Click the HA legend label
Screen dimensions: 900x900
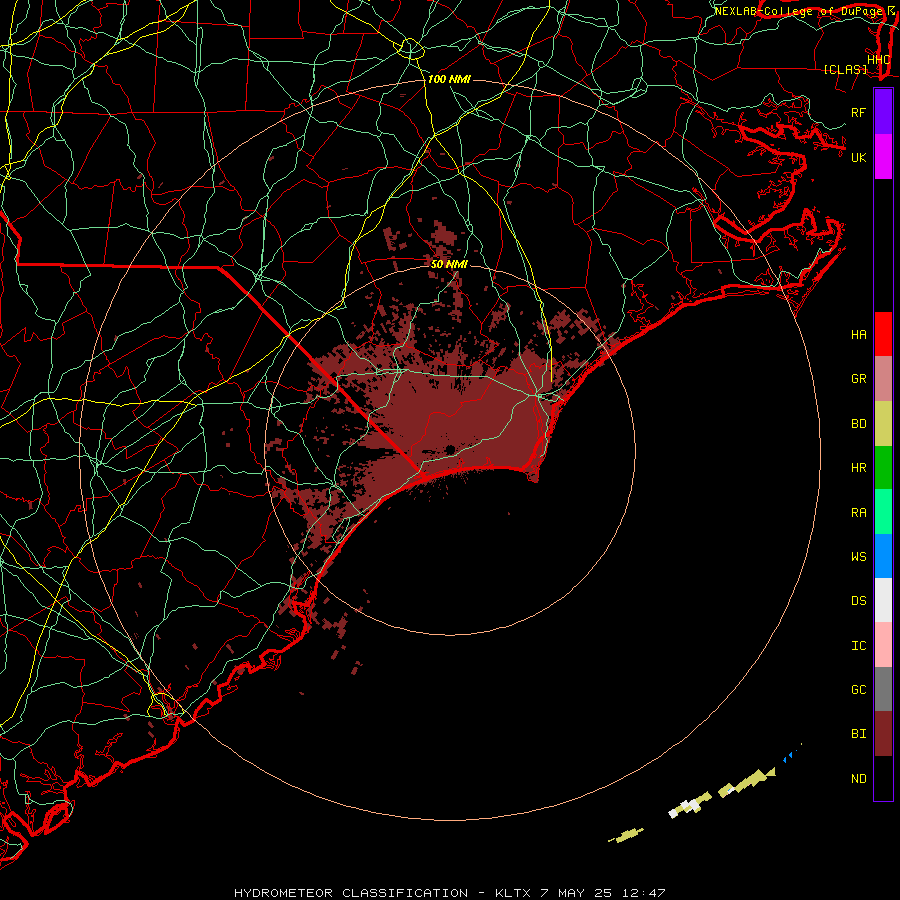pyautogui.click(x=859, y=335)
